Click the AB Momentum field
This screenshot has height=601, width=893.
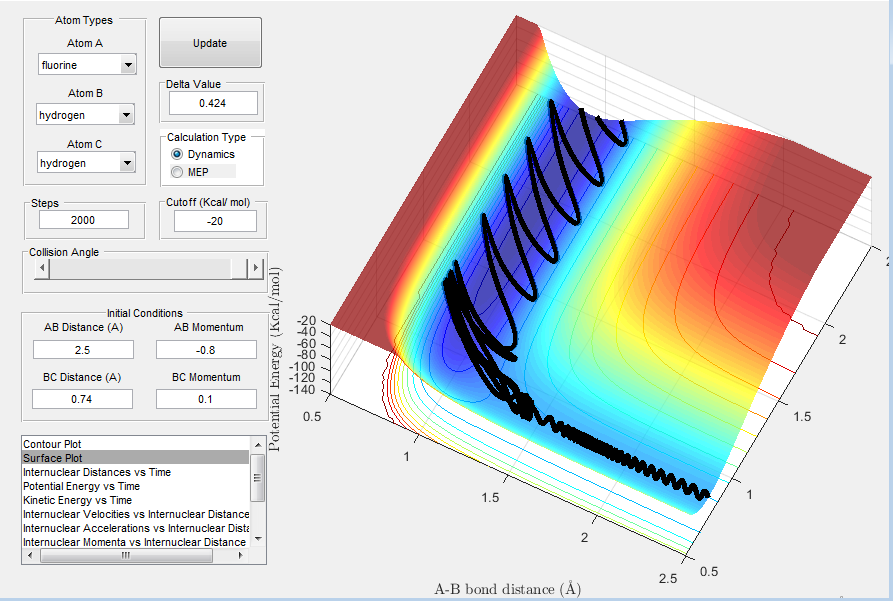tap(206, 349)
